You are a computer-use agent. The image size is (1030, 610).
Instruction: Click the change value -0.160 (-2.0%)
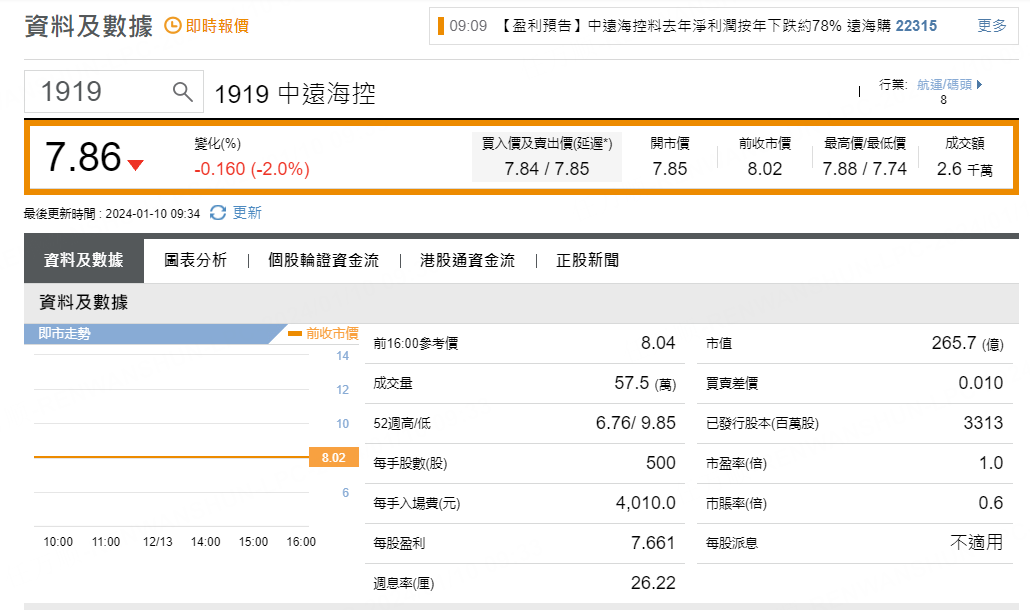252,169
